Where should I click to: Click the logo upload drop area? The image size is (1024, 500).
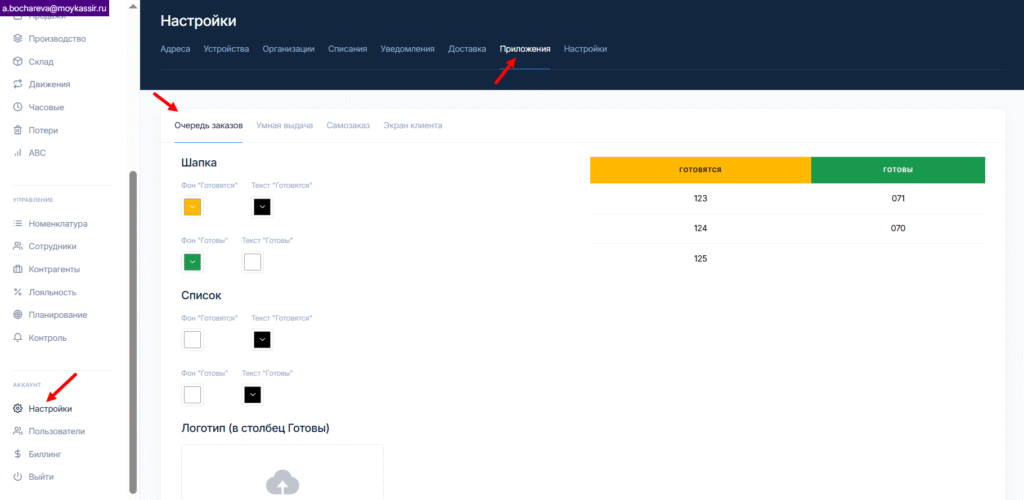(x=282, y=473)
